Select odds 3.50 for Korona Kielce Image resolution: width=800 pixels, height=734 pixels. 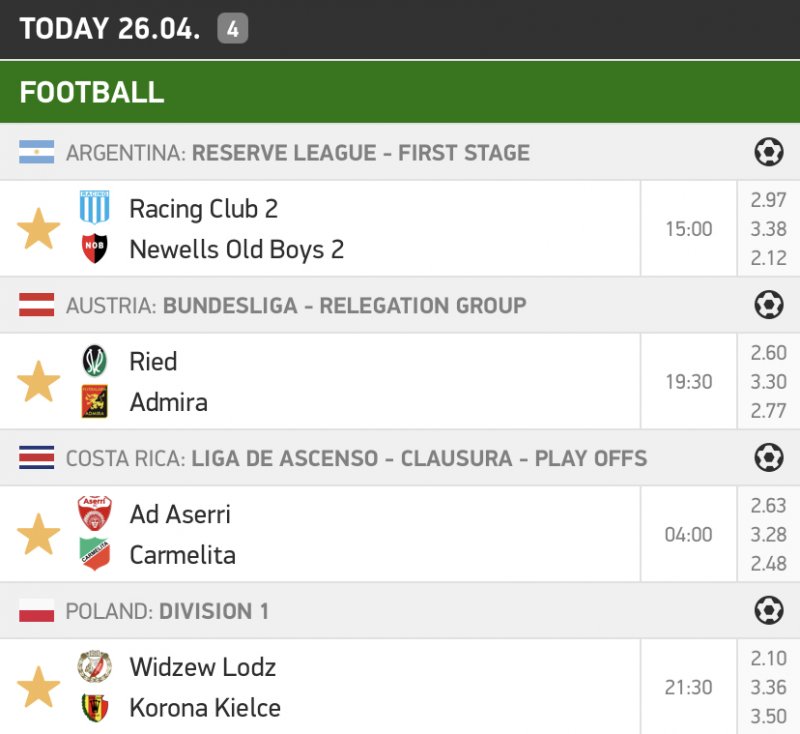pos(768,716)
